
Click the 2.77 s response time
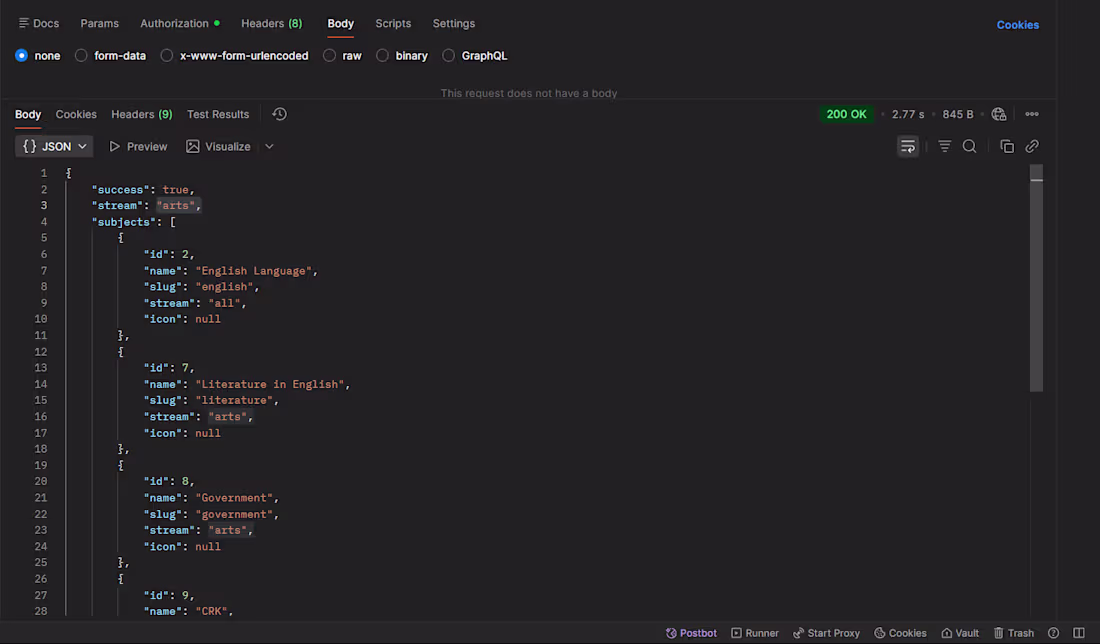908,114
